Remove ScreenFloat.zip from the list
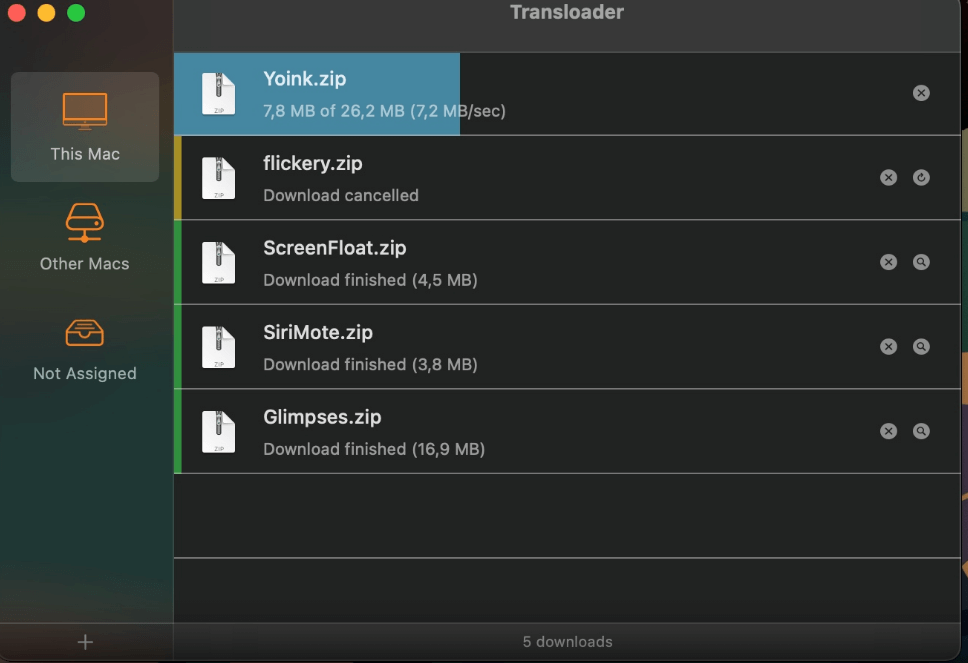 (x=888, y=262)
